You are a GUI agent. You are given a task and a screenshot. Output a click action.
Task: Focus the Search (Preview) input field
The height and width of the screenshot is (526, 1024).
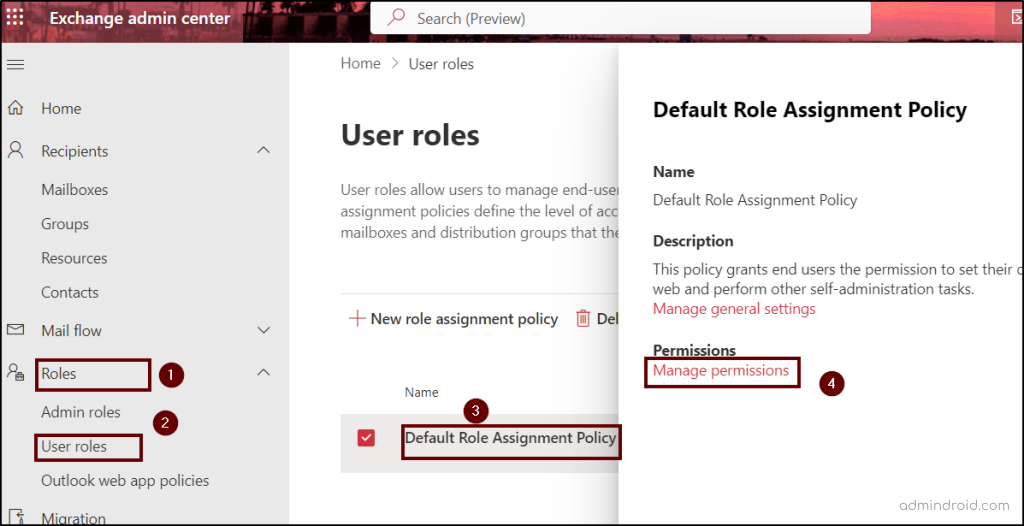click(x=620, y=18)
